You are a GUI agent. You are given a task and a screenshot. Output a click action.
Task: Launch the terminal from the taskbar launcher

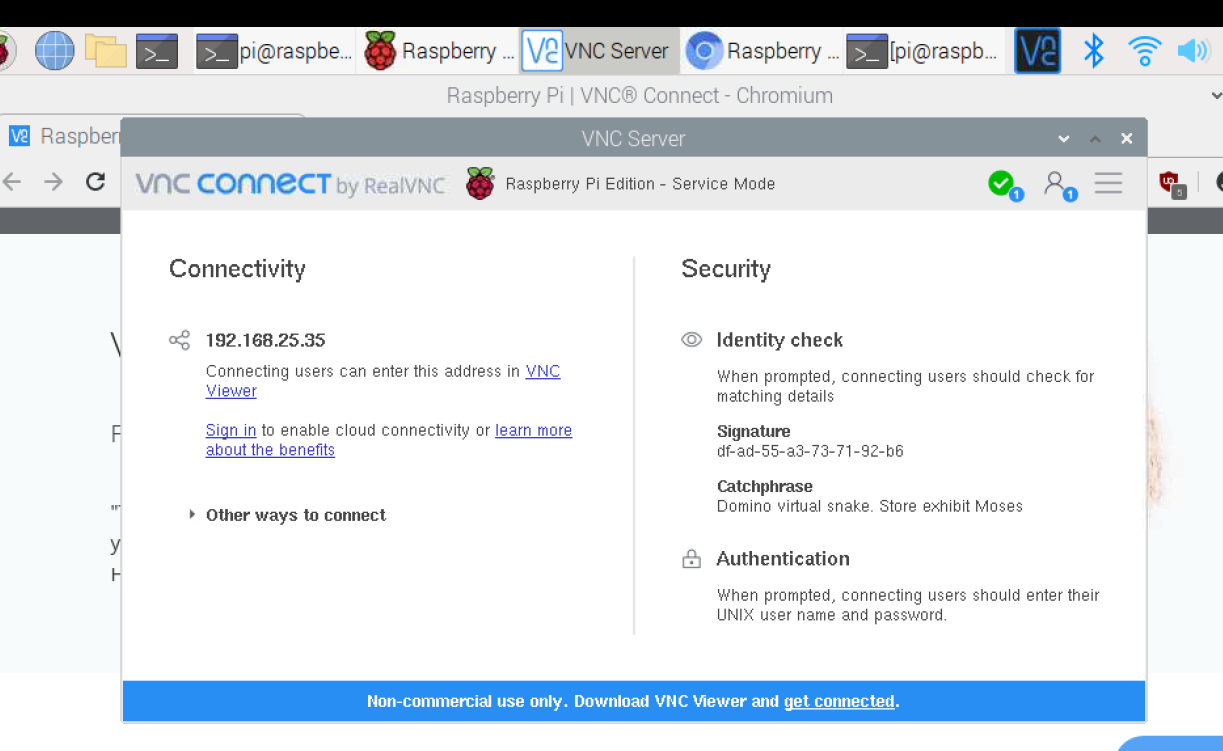click(x=157, y=50)
